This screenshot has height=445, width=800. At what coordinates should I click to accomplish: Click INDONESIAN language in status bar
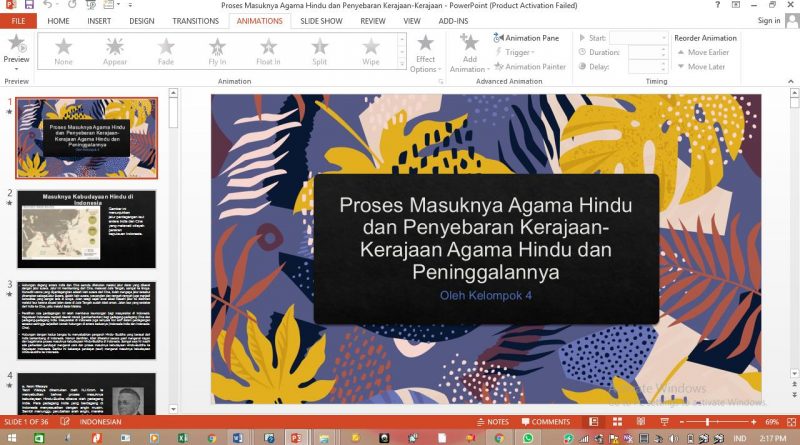[101, 422]
